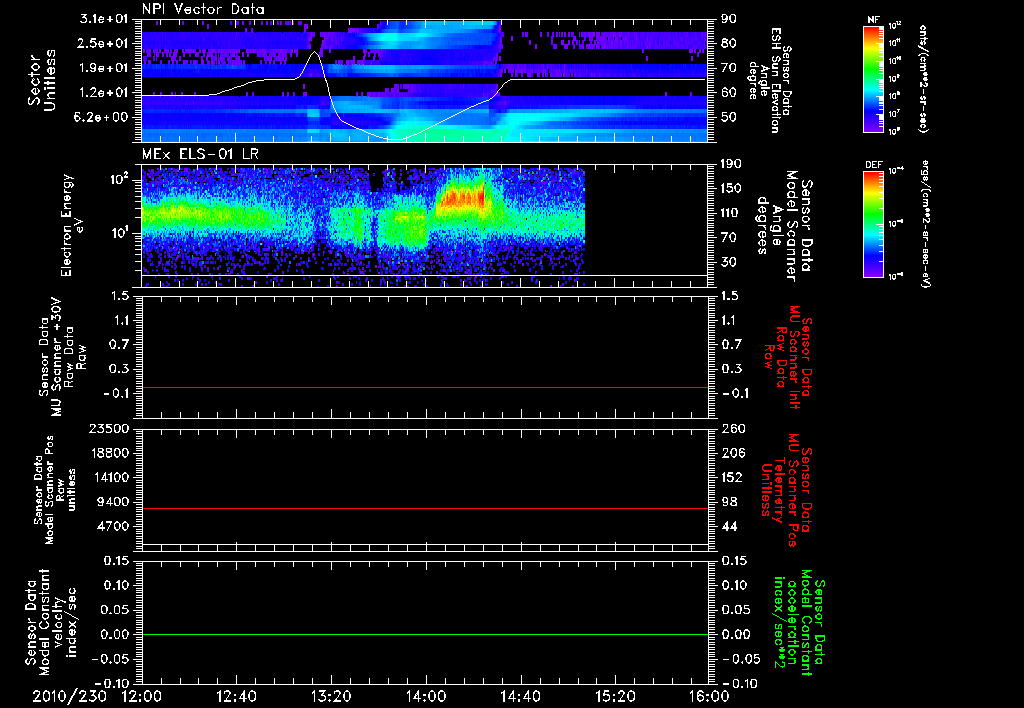Viewport: 1024px width, 708px height.
Task: Click the 260 telemetry tick value
Action: click(x=732, y=428)
